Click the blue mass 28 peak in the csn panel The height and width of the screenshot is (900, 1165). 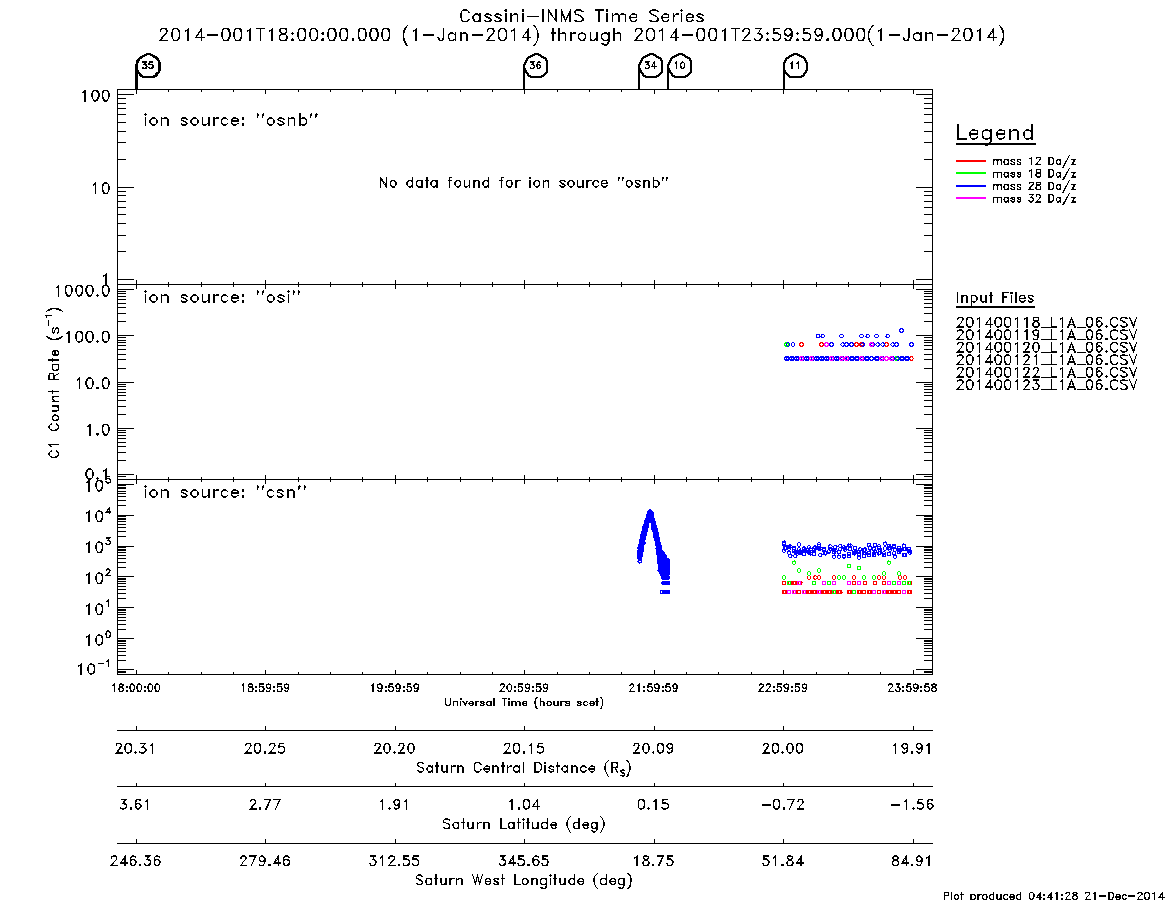[x=650, y=512]
